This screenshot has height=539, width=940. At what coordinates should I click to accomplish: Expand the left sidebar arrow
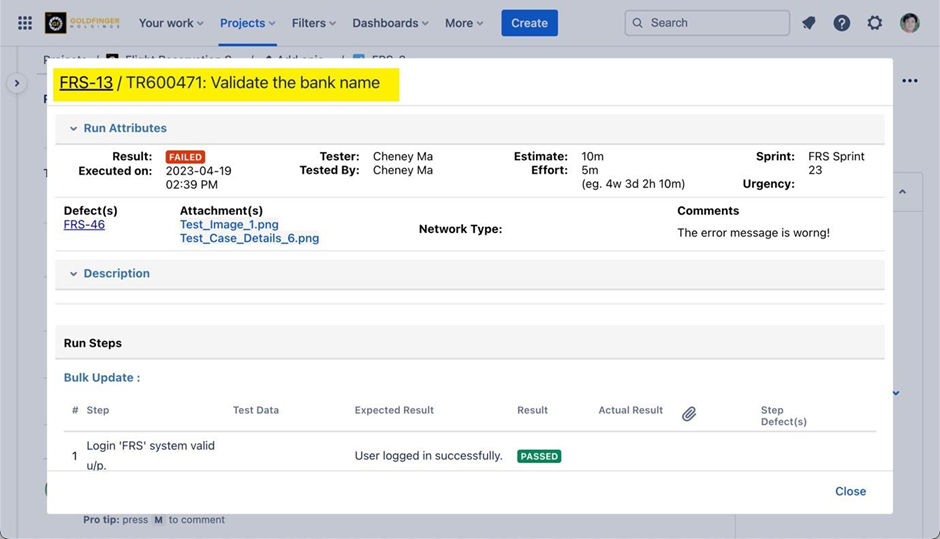[16, 84]
